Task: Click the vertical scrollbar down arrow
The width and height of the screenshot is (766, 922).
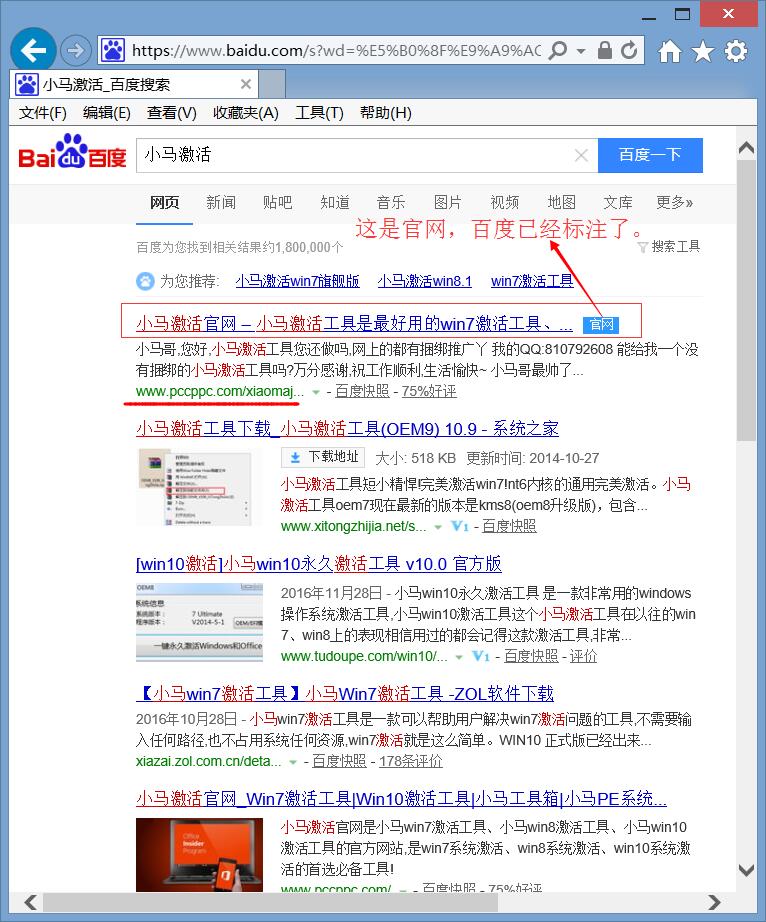Action: (747, 870)
